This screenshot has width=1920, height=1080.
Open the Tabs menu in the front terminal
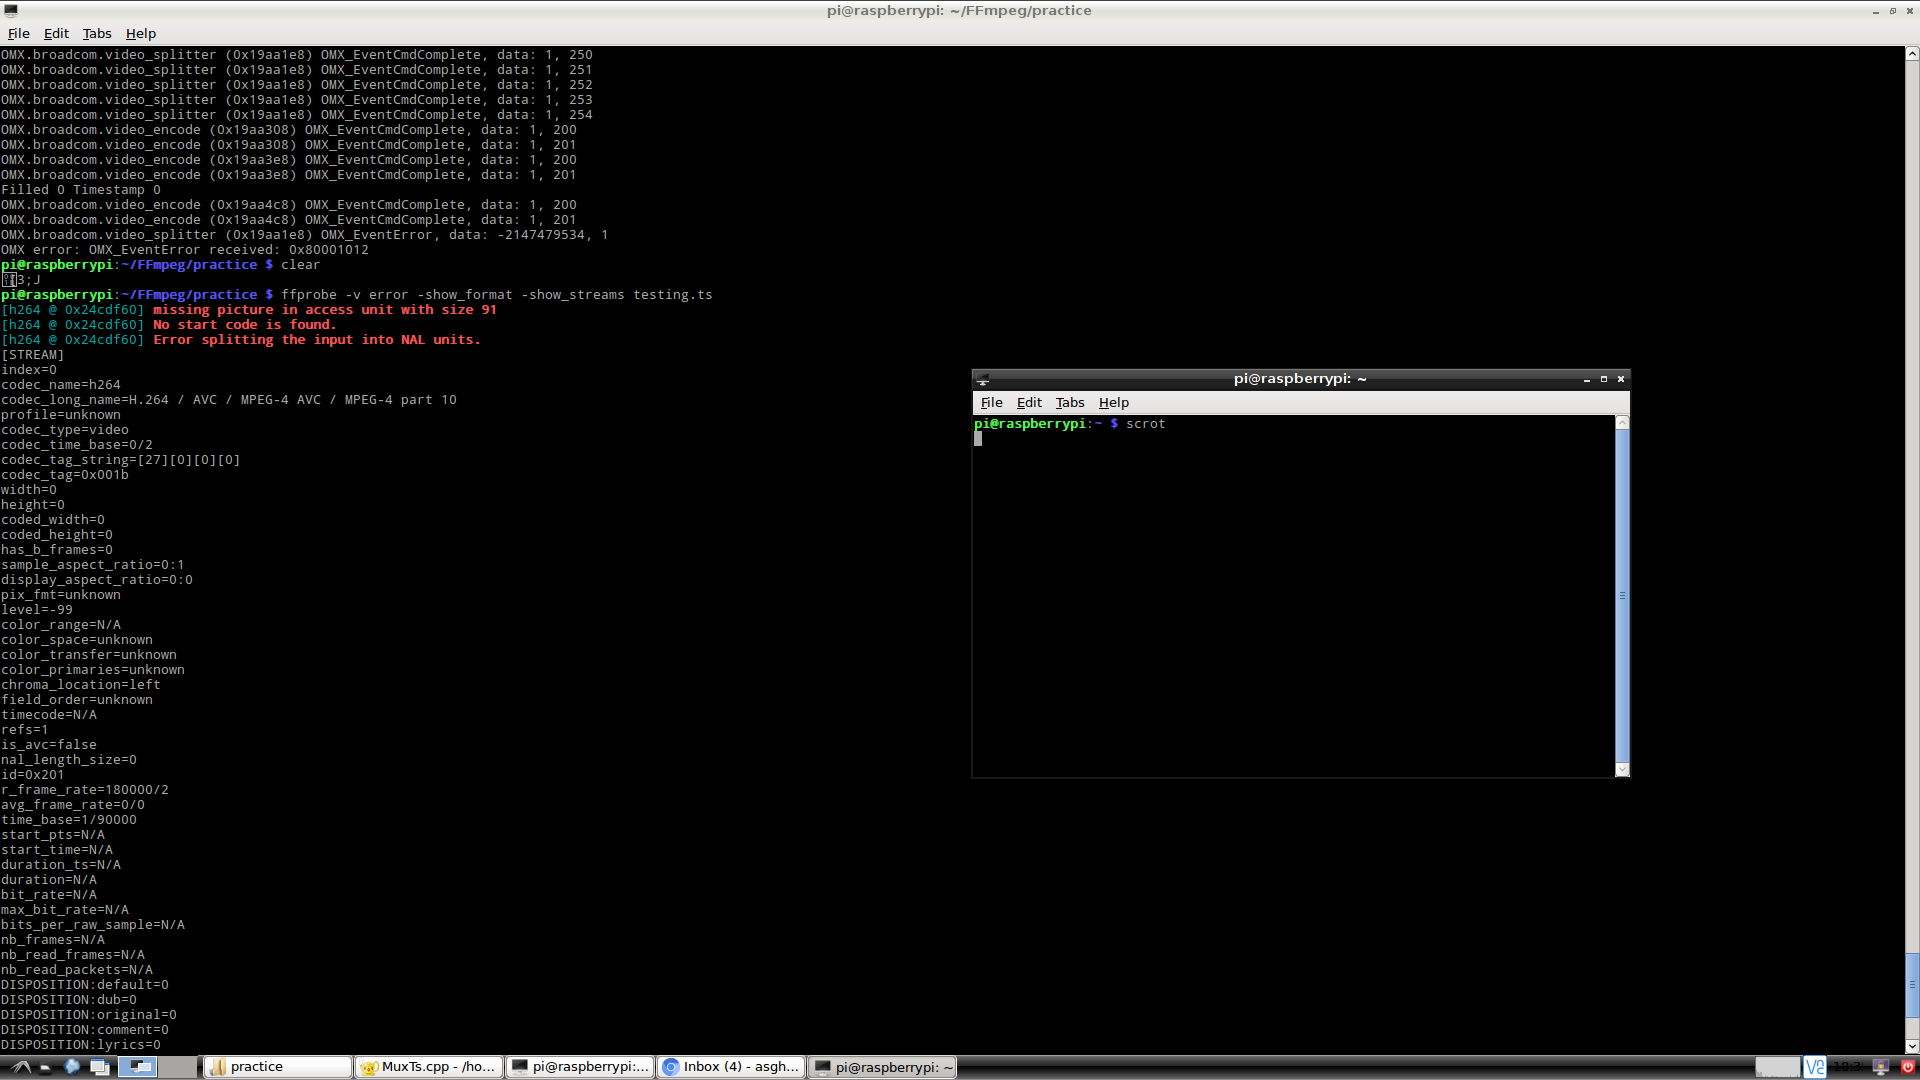tap(1069, 402)
